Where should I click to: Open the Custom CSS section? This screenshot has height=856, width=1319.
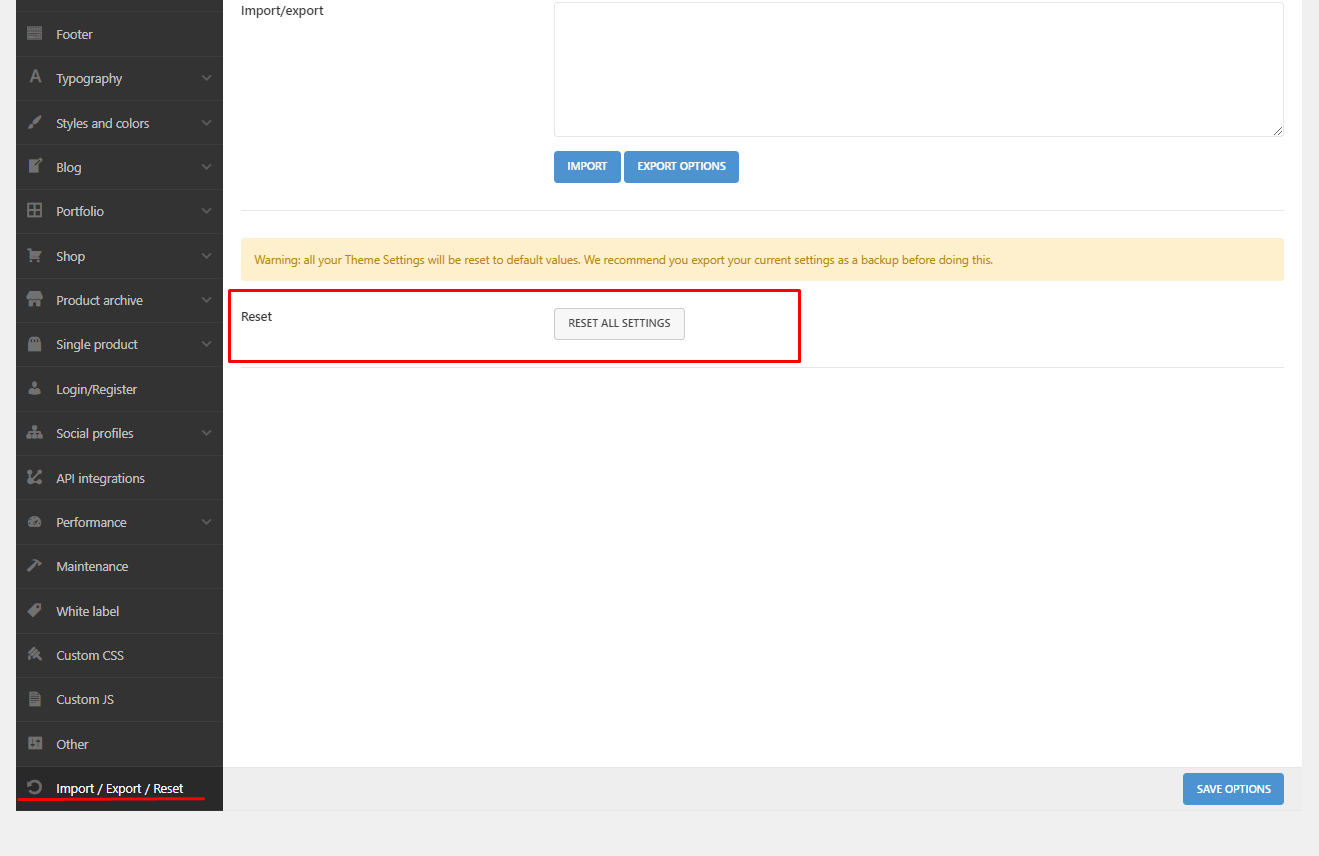(x=119, y=655)
